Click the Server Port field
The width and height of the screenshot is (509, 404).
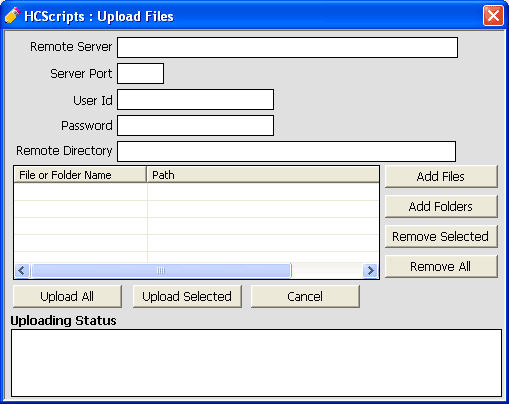click(x=140, y=73)
